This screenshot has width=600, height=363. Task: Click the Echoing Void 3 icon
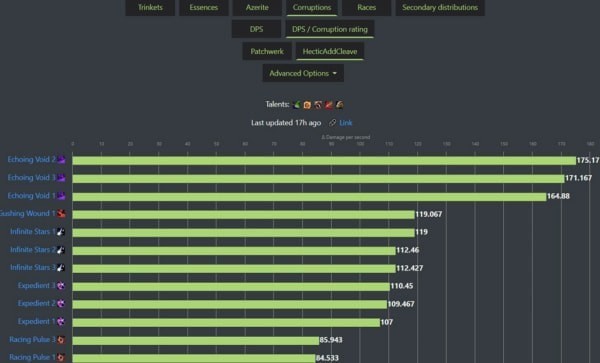tap(61, 178)
